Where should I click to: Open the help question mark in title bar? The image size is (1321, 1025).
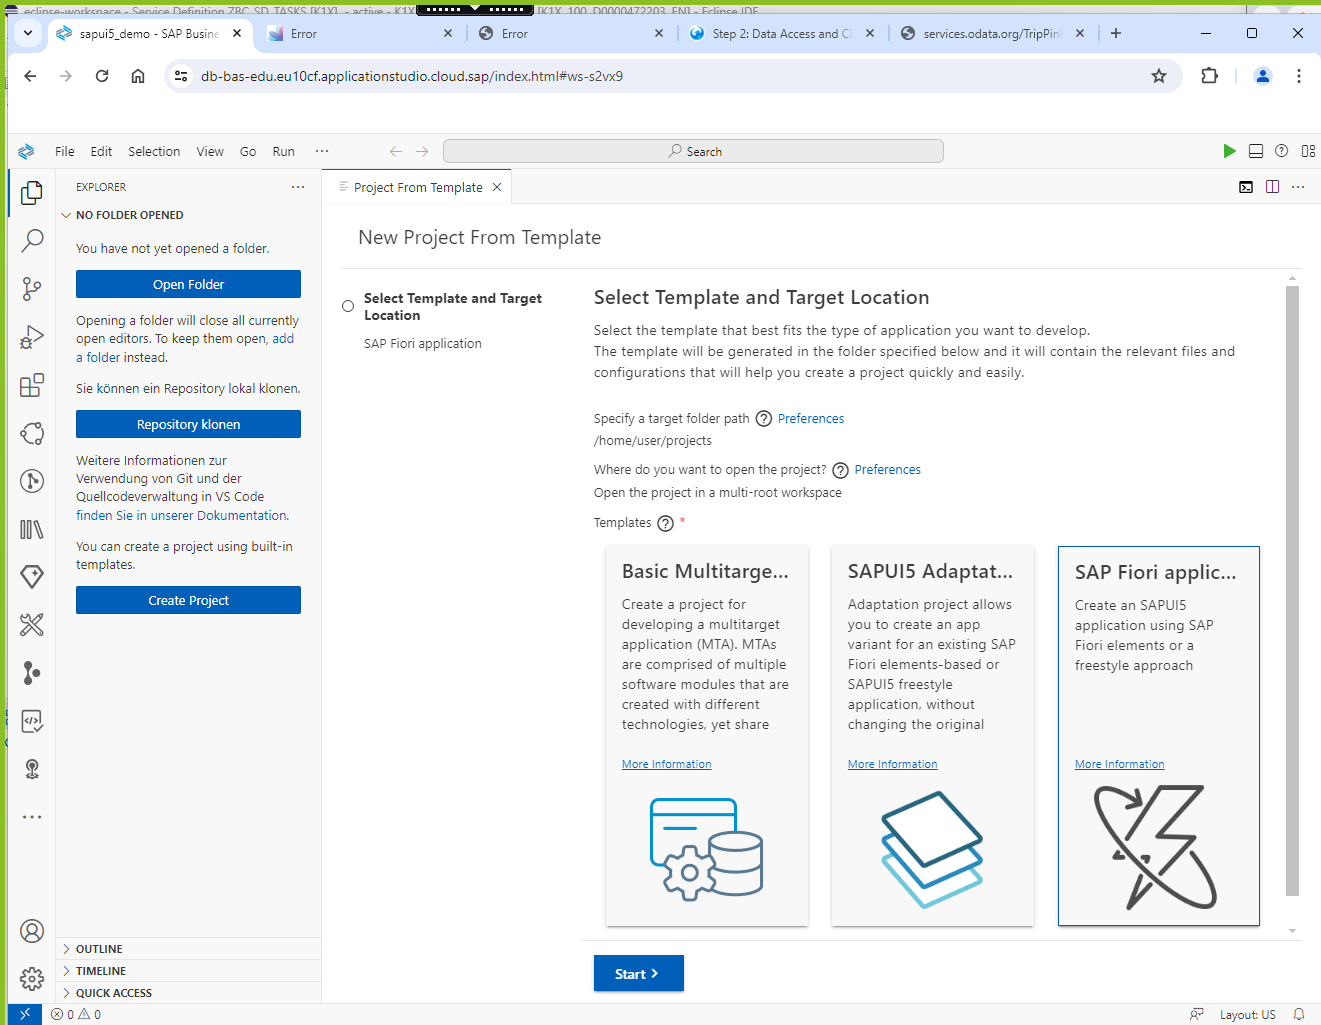coord(1282,151)
